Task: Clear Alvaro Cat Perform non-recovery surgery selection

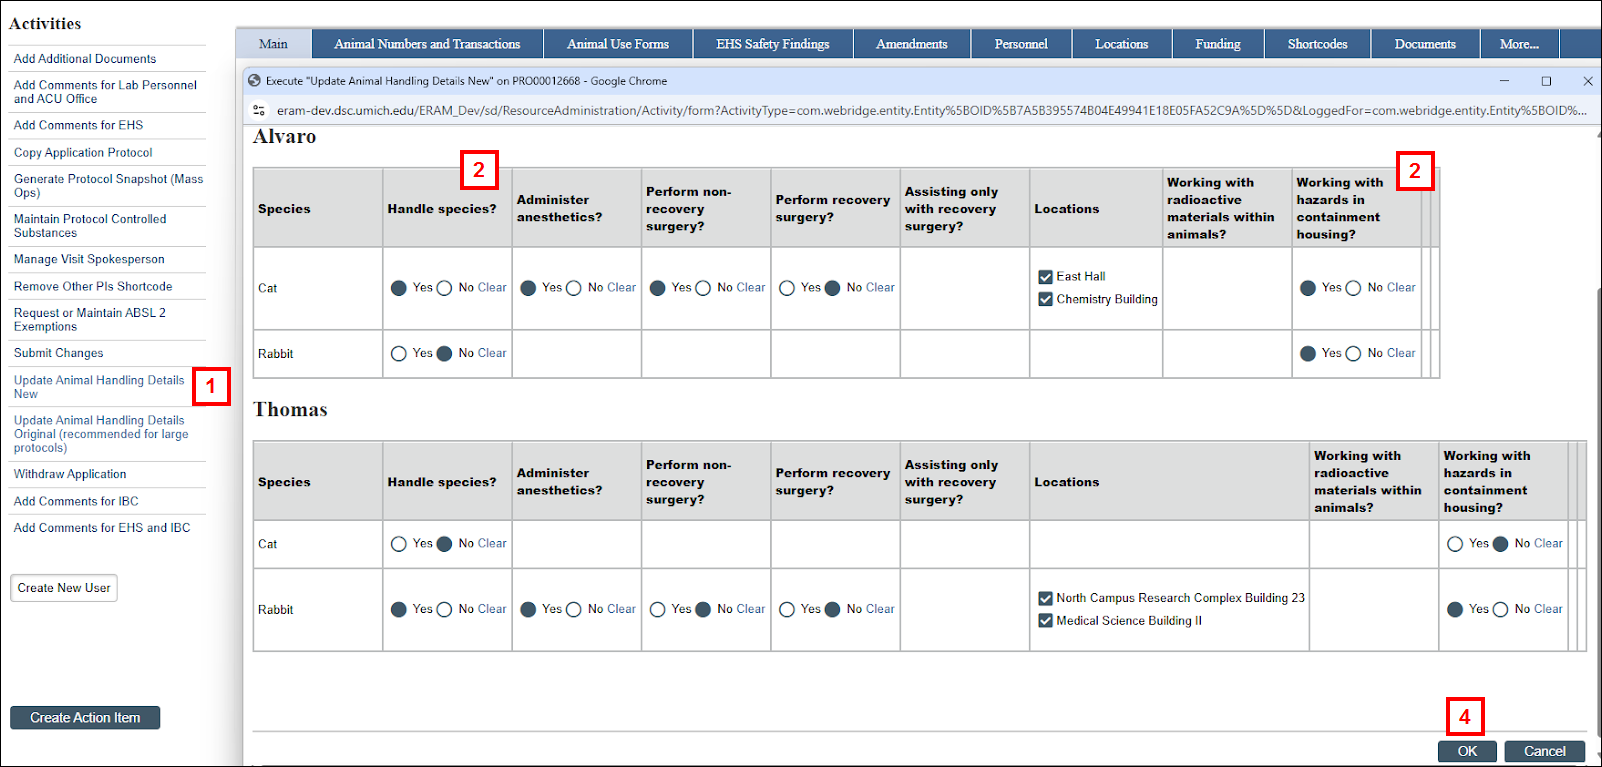Action: (751, 288)
